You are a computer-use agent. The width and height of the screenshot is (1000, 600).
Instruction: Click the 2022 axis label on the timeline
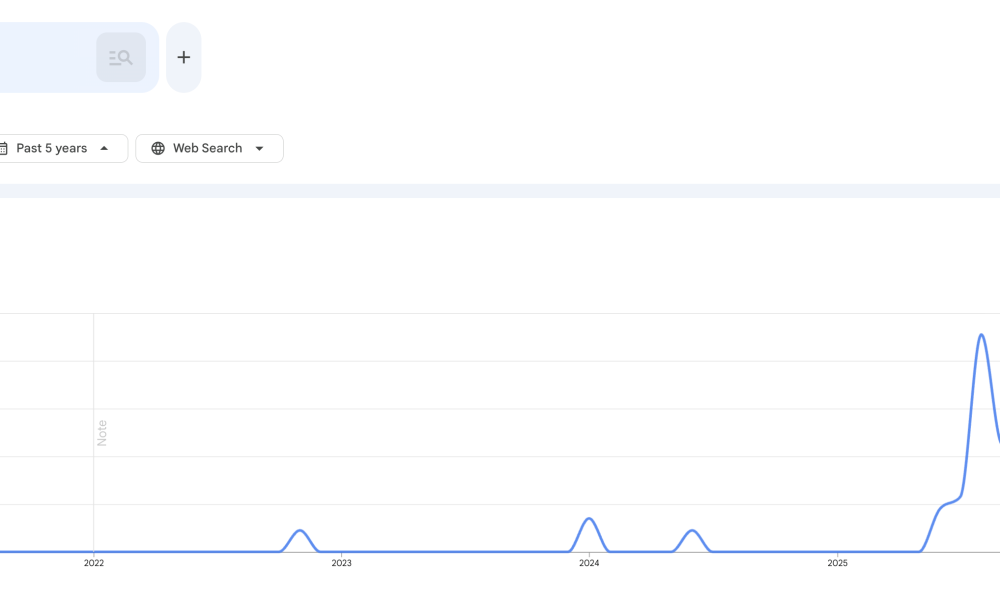pyautogui.click(x=93, y=563)
